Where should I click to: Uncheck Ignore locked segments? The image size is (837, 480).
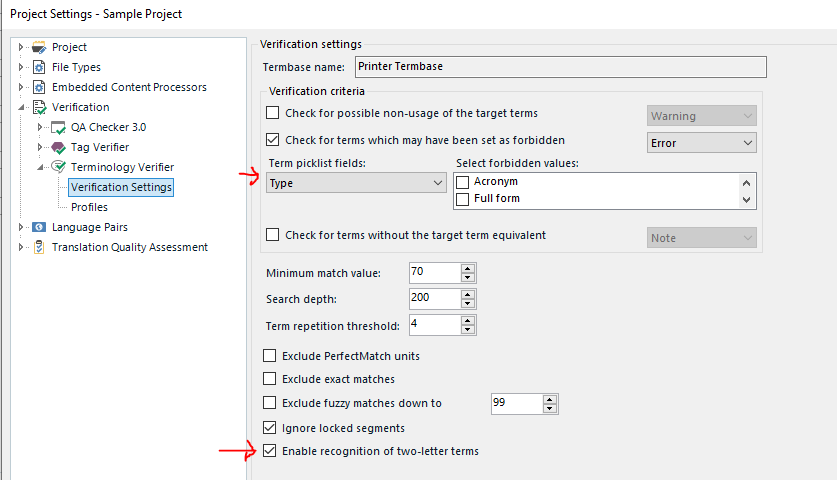pyautogui.click(x=270, y=428)
